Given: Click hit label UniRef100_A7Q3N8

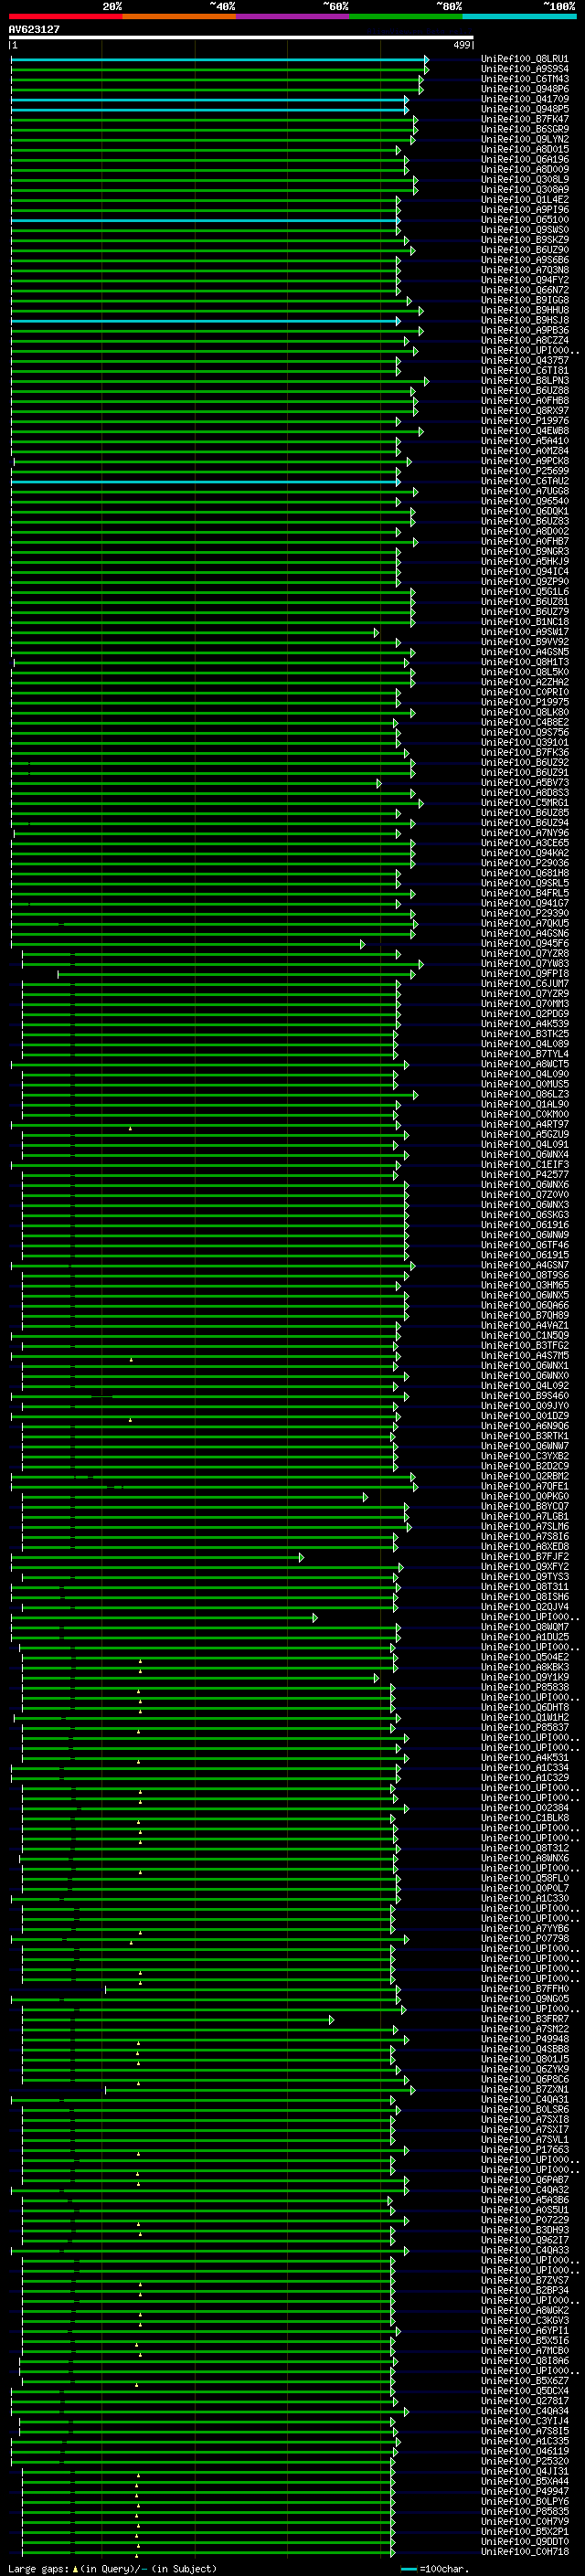Looking at the screenshot, I should click(x=525, y=270).
